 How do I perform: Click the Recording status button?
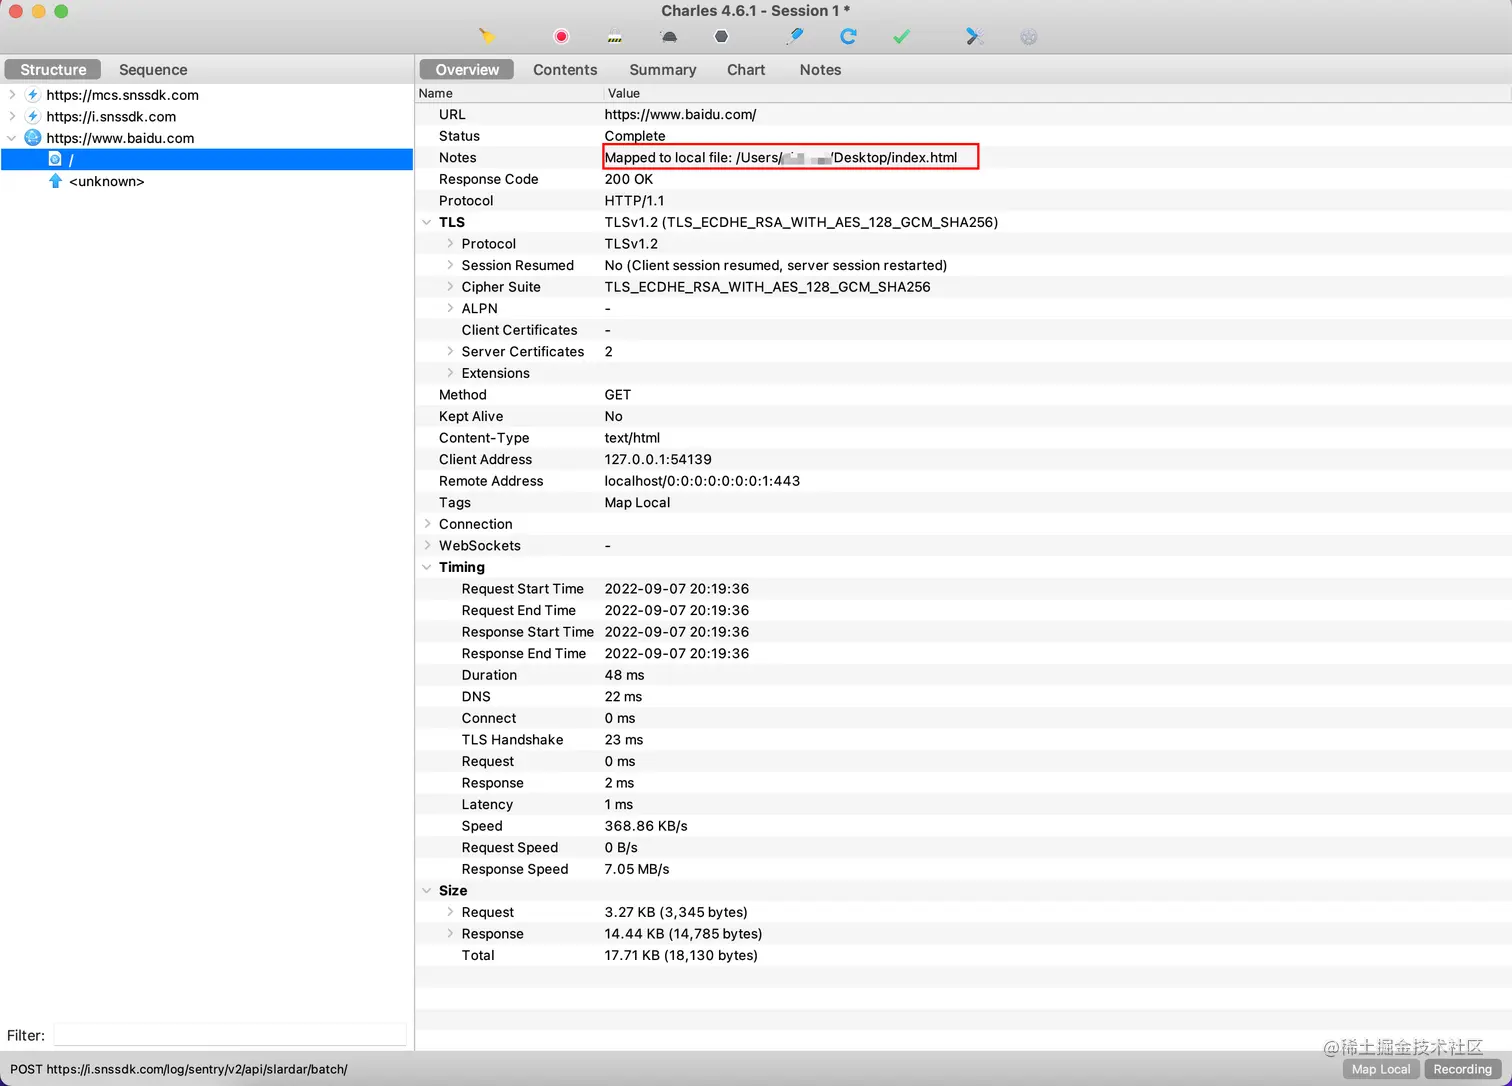click(1462, 1069)
